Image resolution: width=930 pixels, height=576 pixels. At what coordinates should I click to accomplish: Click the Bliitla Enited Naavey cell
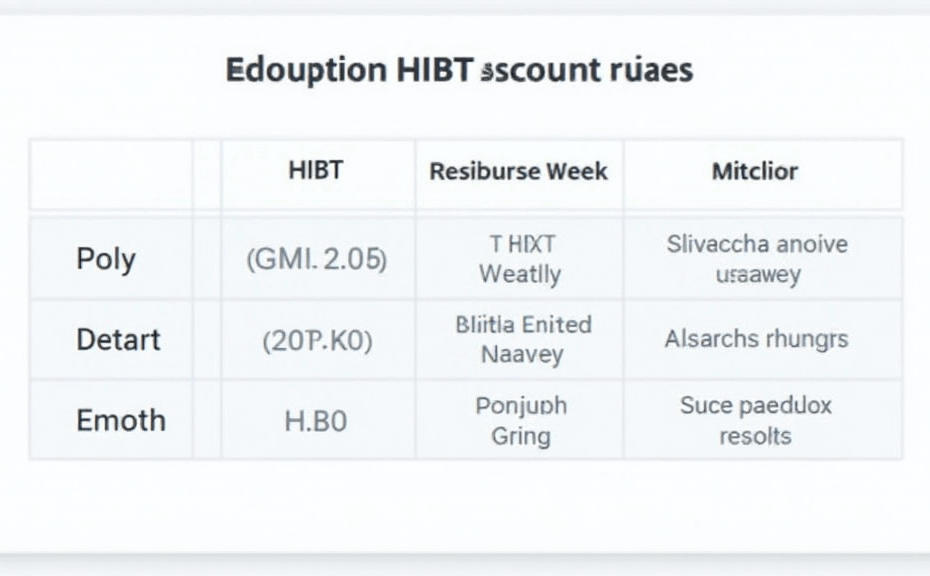(x=523, y=339)
